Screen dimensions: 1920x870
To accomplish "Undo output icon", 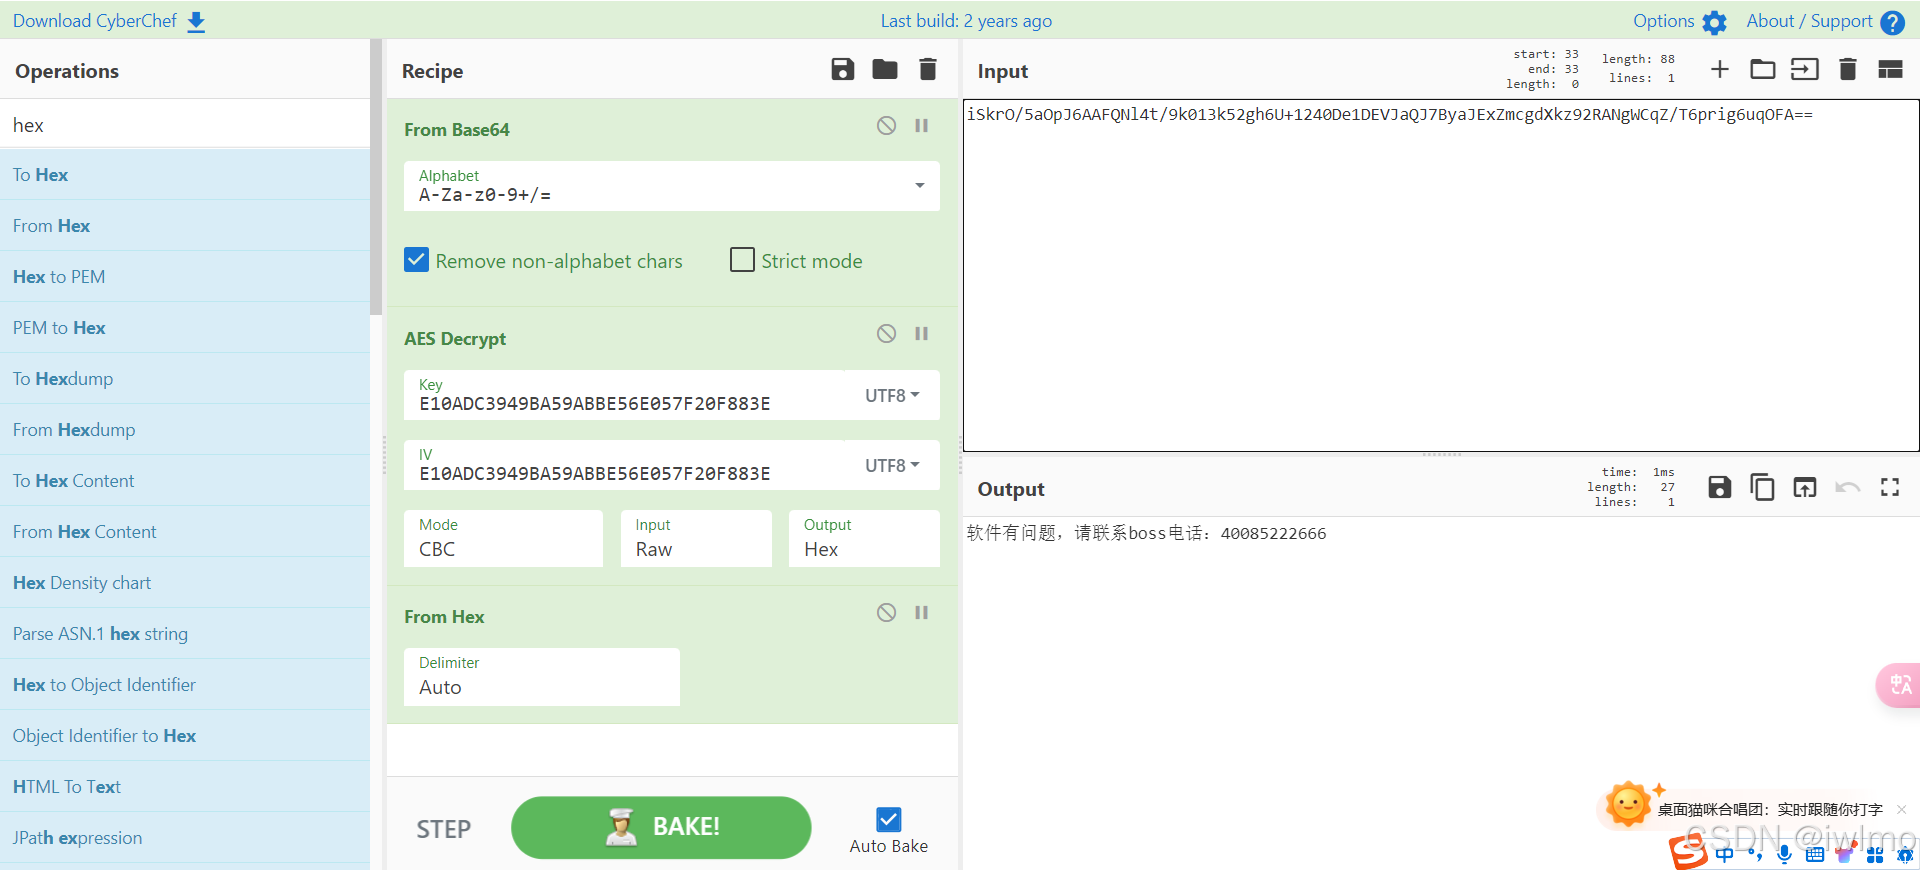I will 1847,487.
